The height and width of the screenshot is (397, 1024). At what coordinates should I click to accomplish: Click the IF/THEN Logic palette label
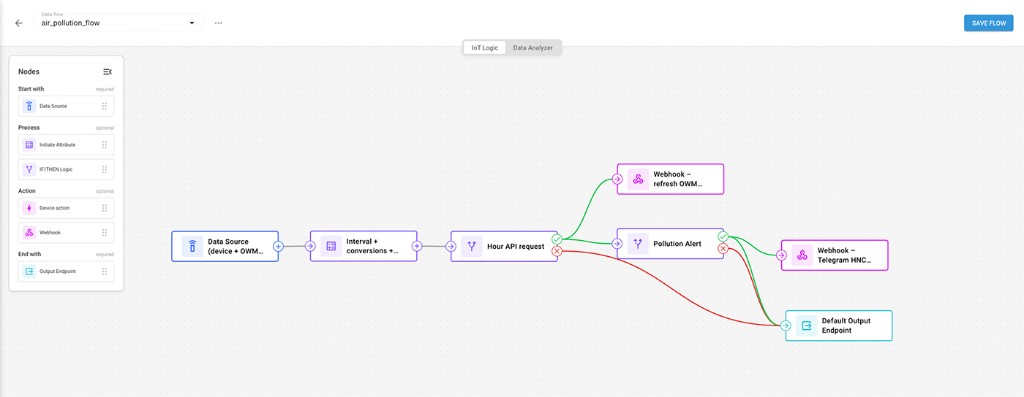coord(56,169)
